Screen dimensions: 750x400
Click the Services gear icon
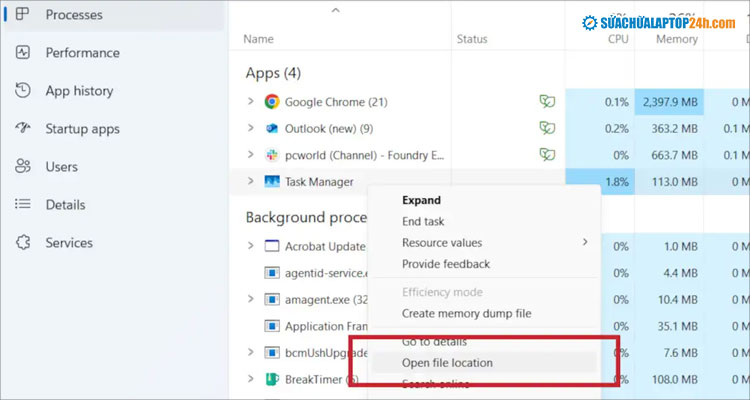point(23,243)
